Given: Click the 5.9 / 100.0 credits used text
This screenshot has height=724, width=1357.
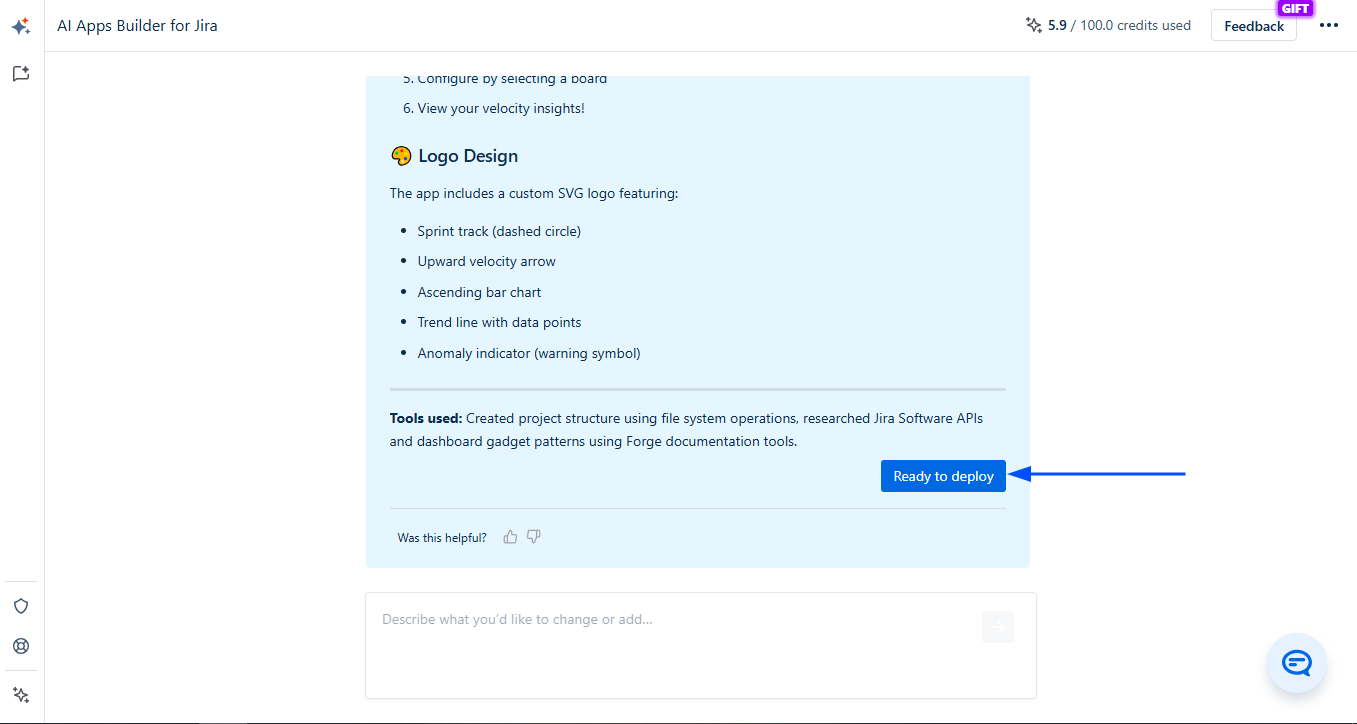Looking at the screenshot, I should [x=1119, y=26].
